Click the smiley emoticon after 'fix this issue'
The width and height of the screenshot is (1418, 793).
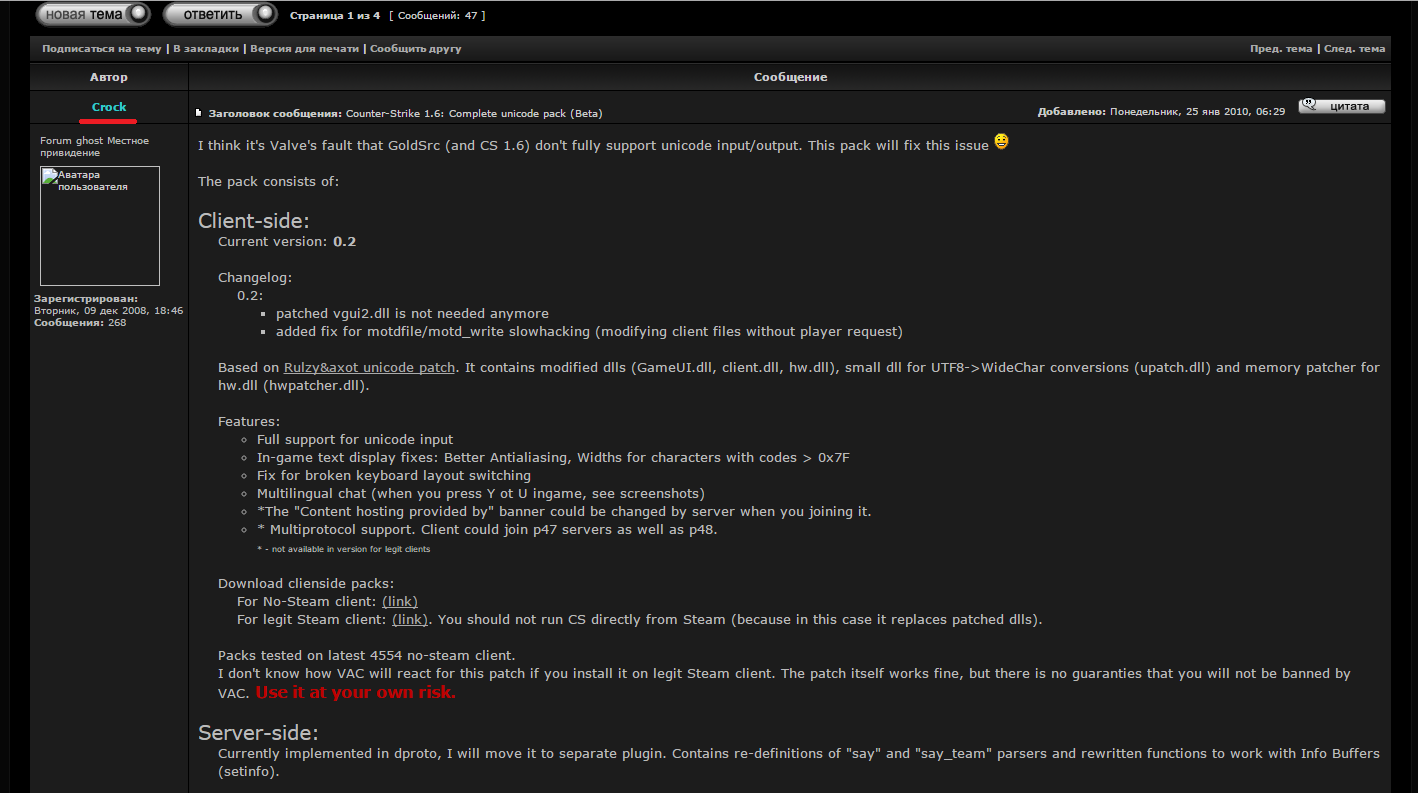pyautogui.click(x=1001, y=142)
